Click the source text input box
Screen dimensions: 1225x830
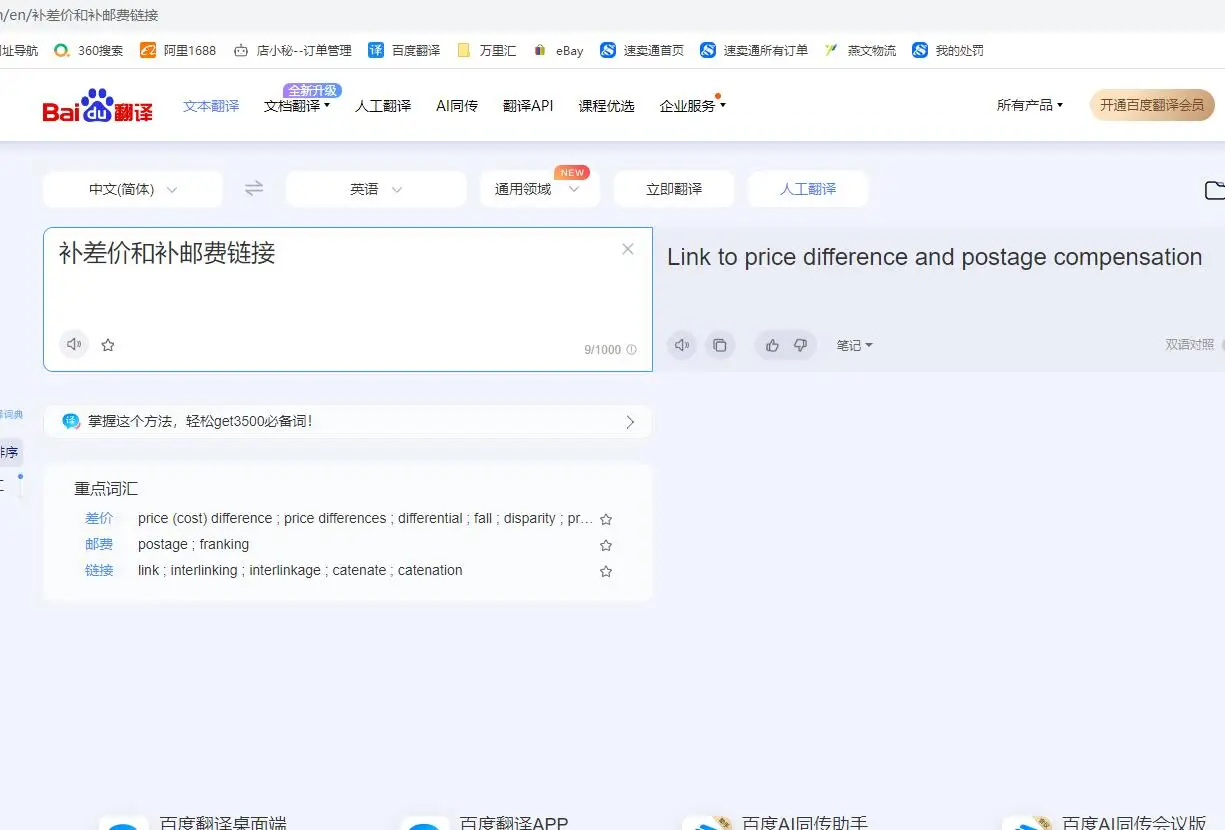pos(348,299)
